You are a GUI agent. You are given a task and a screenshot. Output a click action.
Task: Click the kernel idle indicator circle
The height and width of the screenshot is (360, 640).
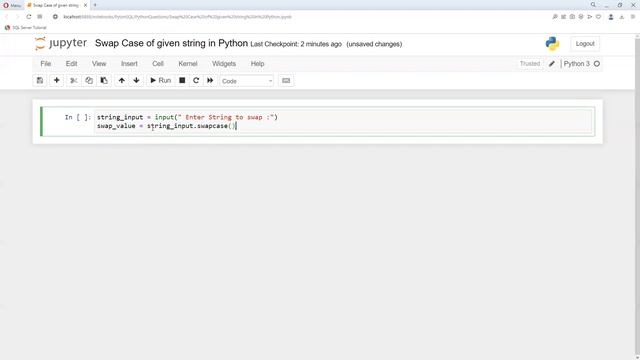597,64
